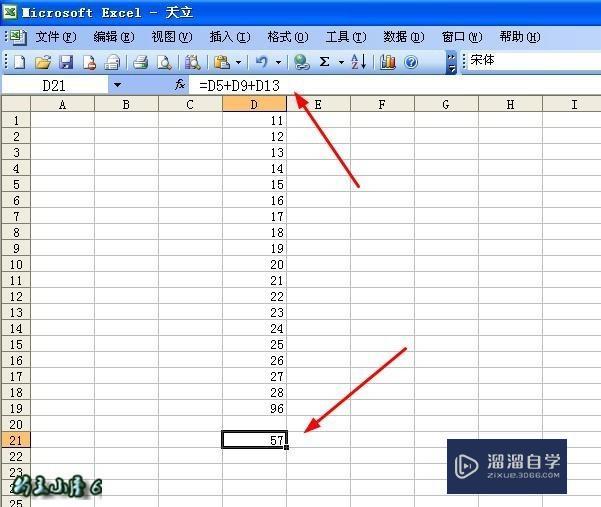601x507 pixels.
Task: Click the Insert Function fx button
Action: (180, 85)
